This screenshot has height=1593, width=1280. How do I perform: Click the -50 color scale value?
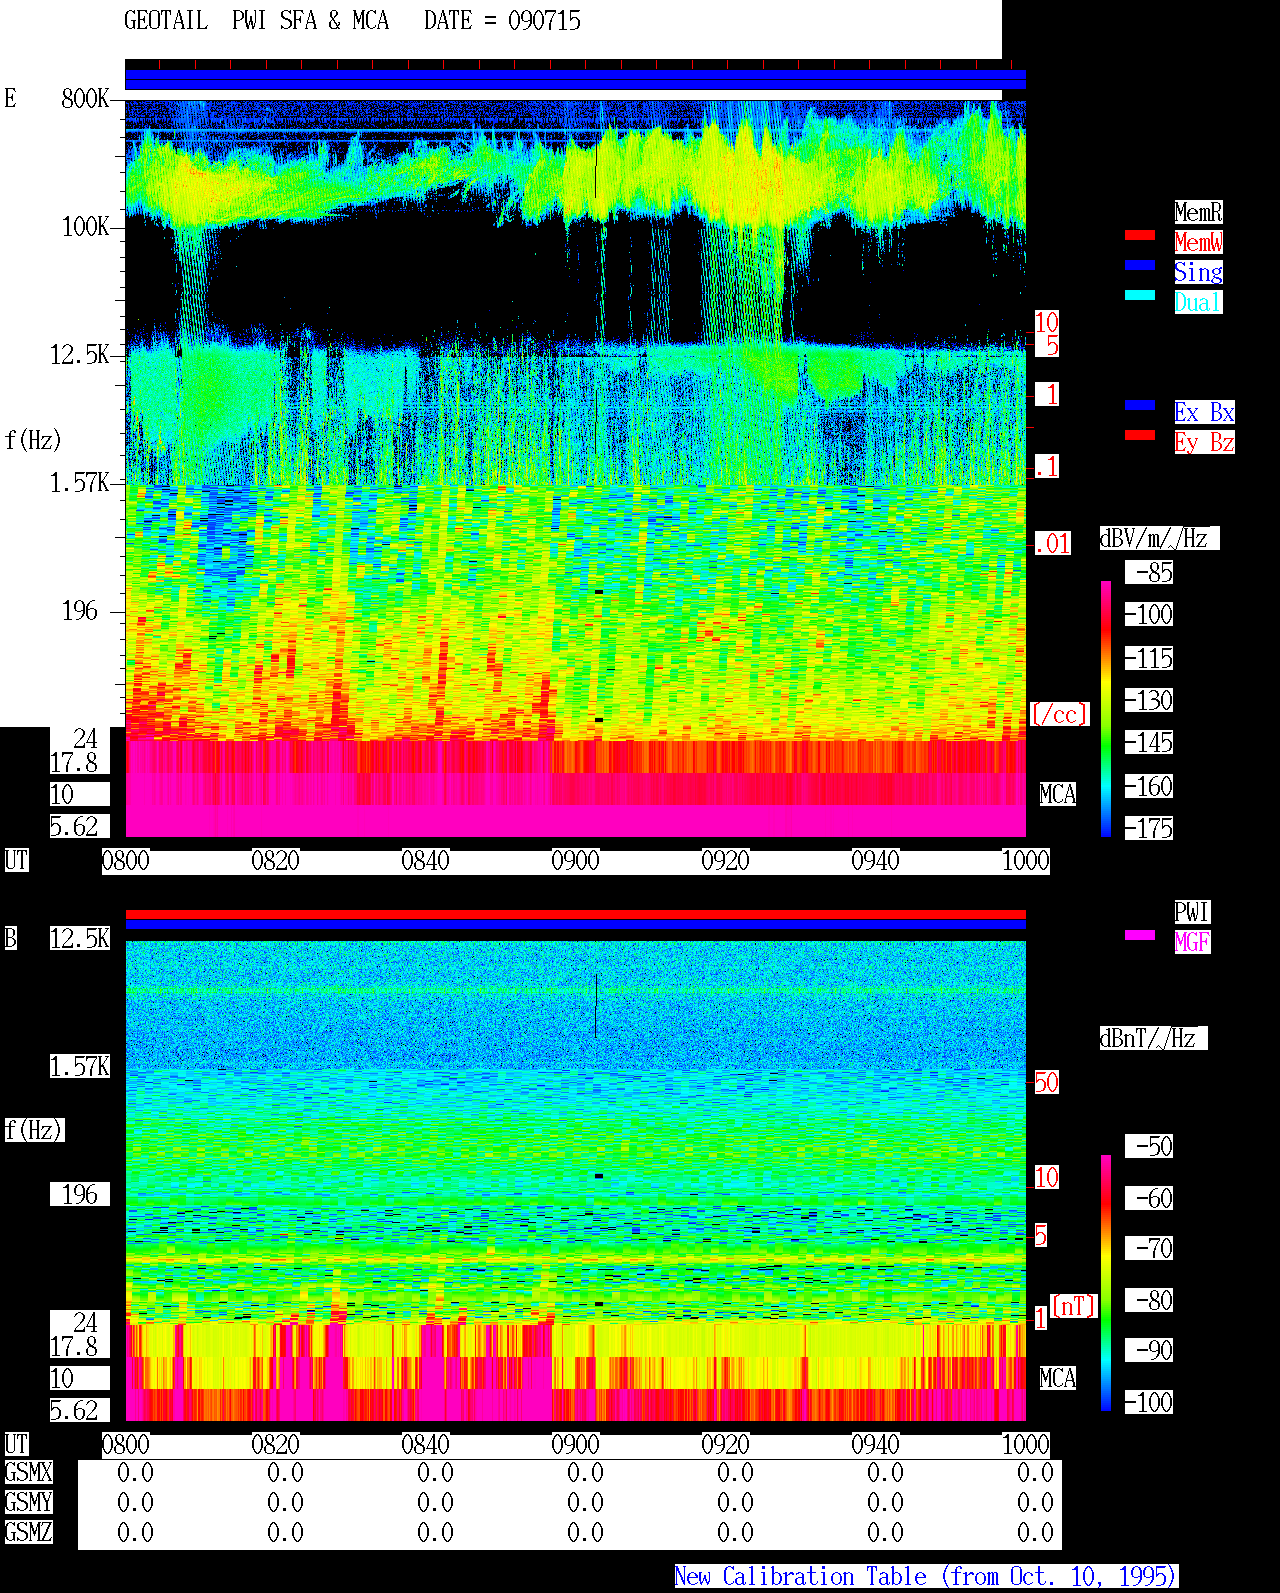[1150, 1146]
